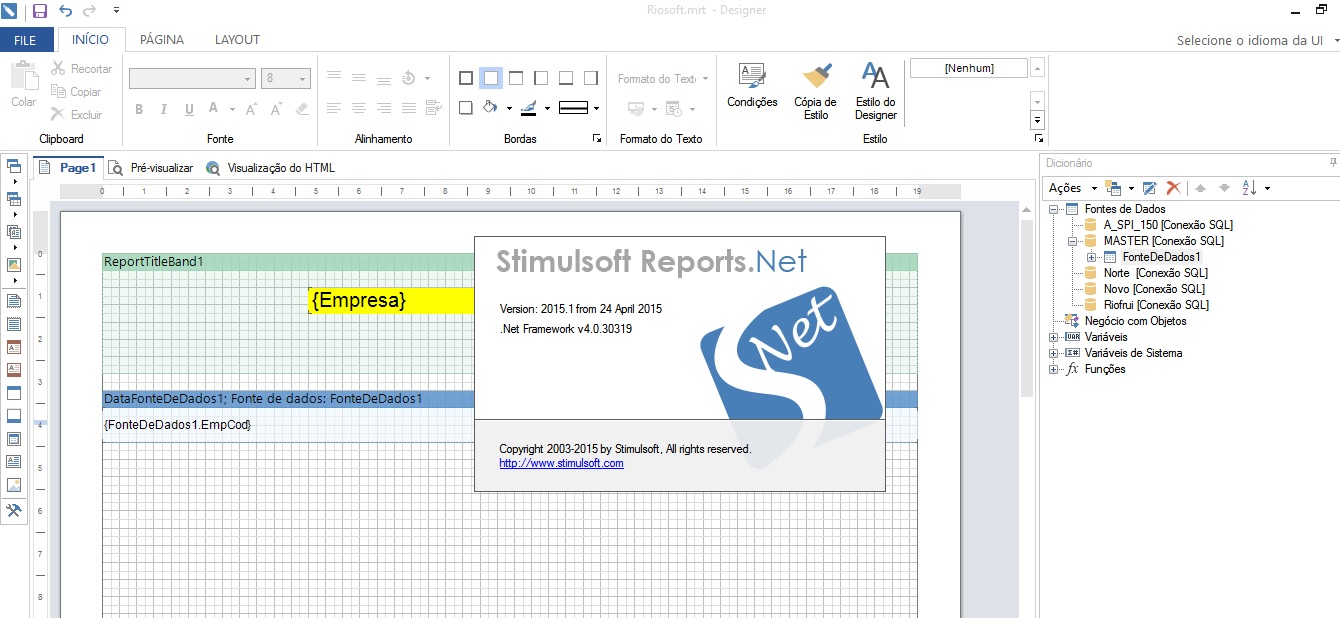Click the shadow border icon
Image resolution: width=1340 pixels, height=618 pixels.
pos(465,108)
